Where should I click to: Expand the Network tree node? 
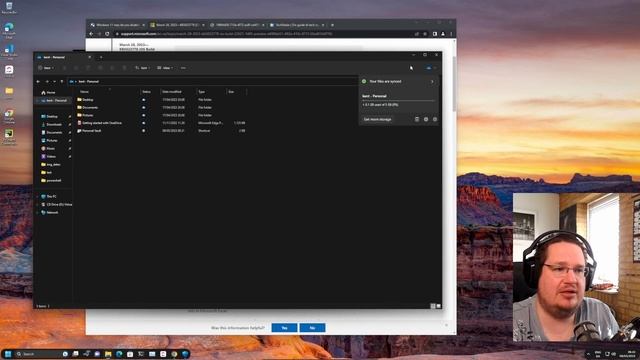tap(38, 213)
